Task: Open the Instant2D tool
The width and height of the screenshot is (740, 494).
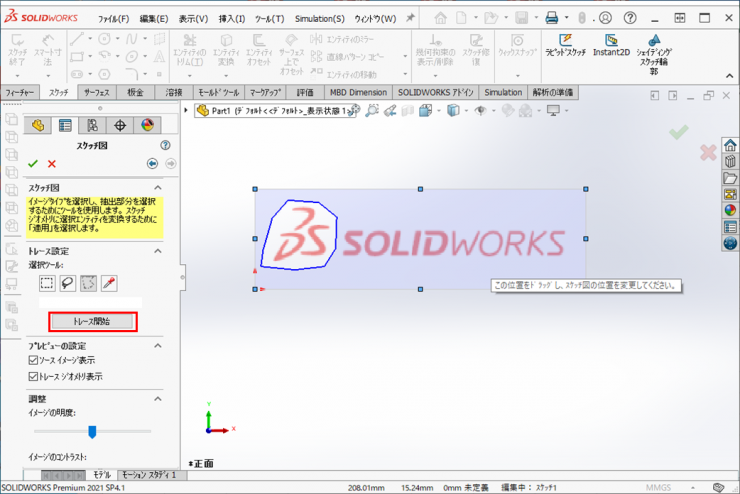Action: (x=611, y=45)
